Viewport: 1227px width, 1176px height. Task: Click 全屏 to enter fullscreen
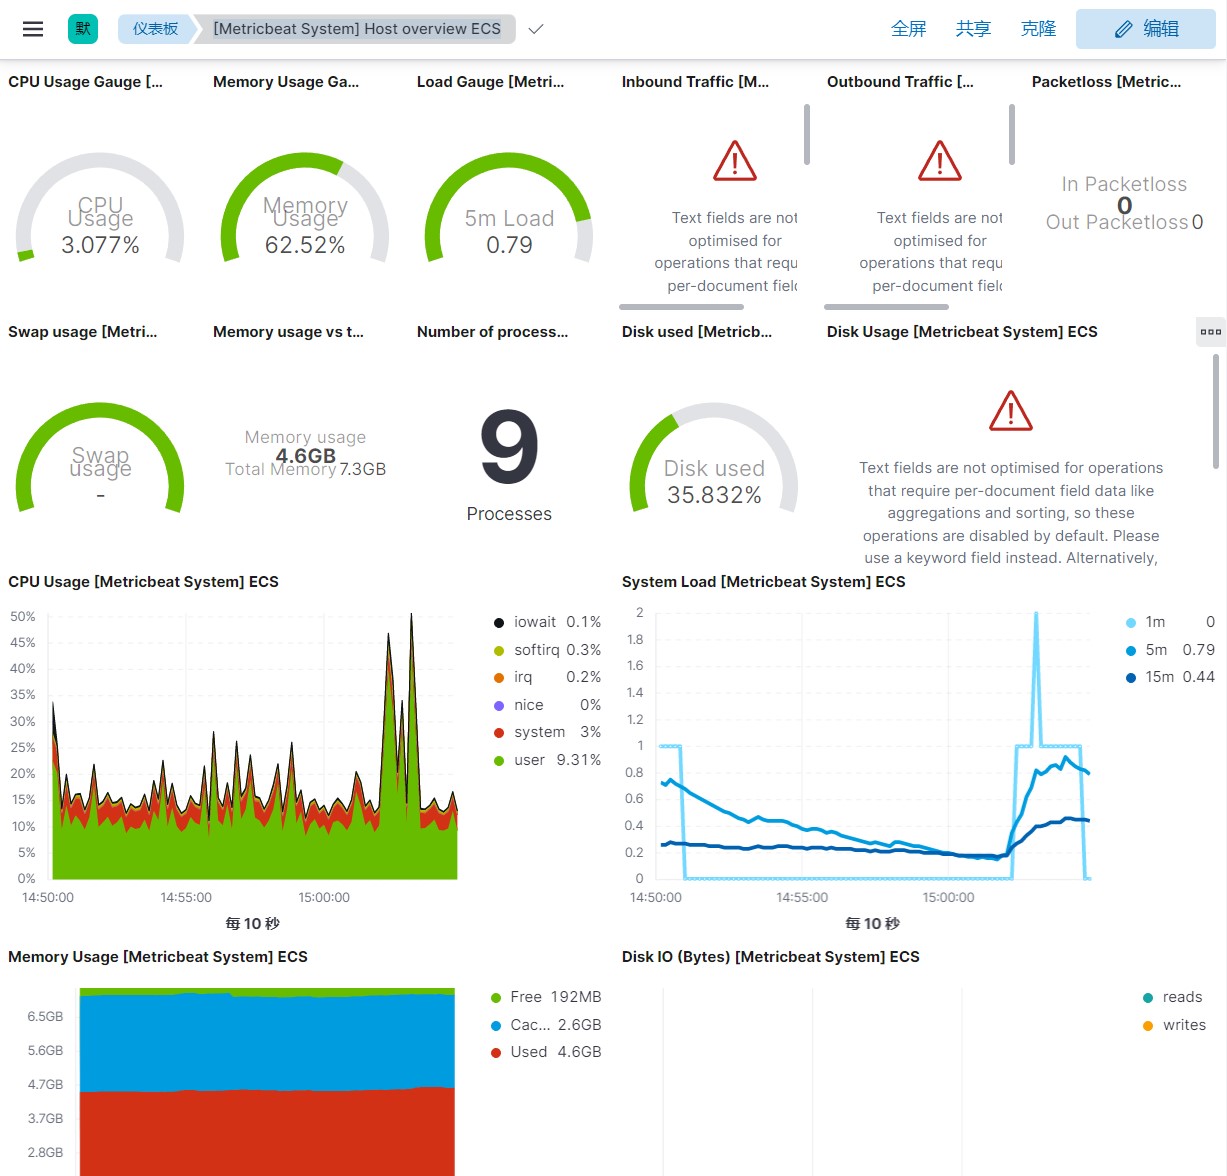tap(909, 29)
